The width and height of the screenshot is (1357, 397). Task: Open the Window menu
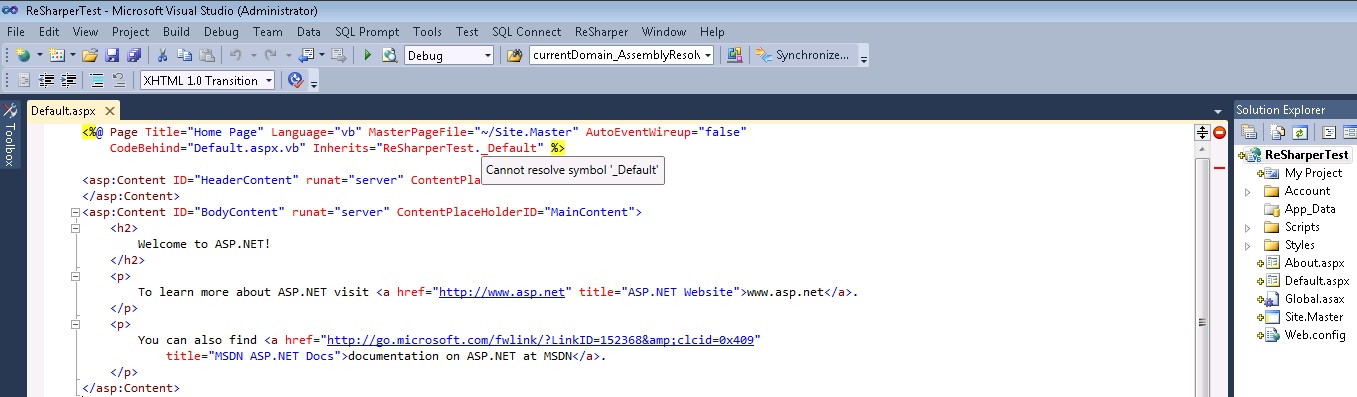[664, 32]
